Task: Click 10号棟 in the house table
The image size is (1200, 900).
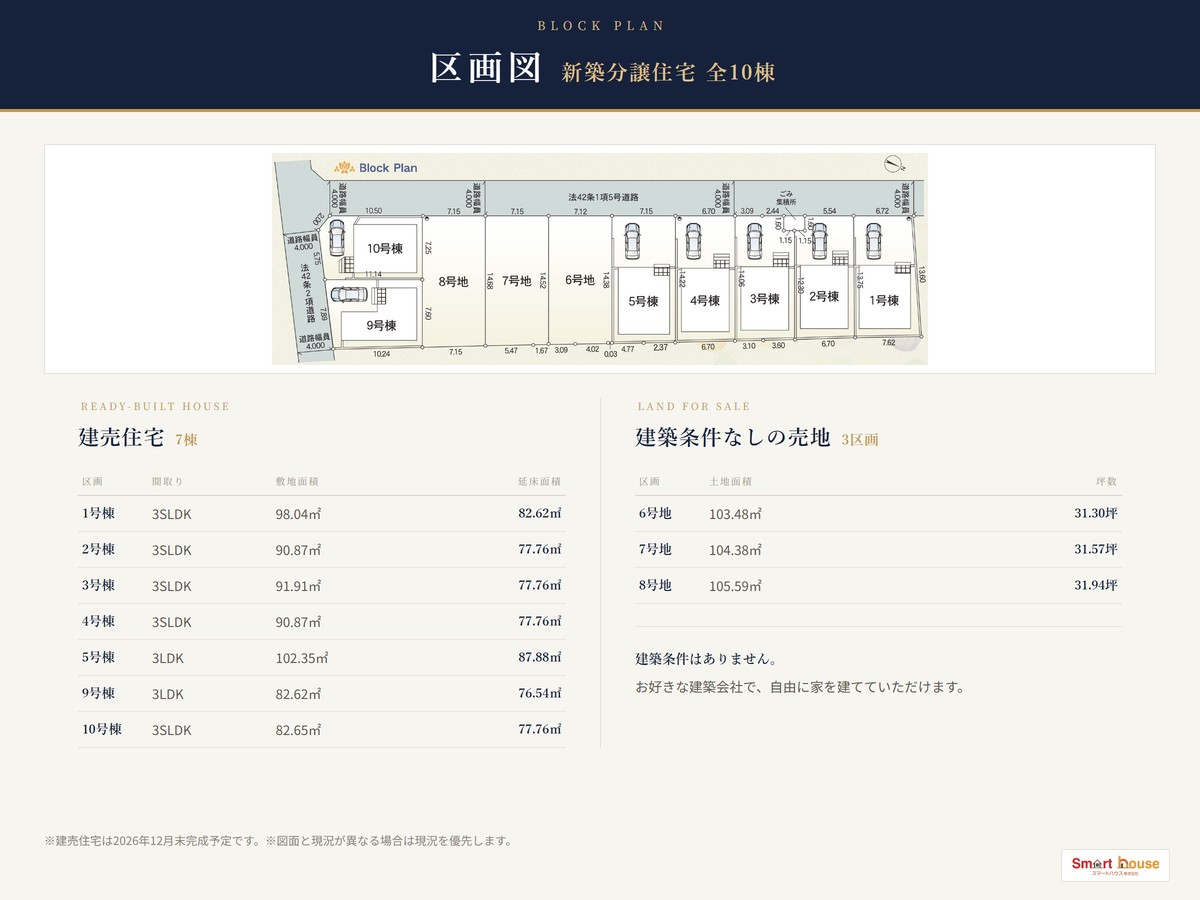Action: coord(101,729)
